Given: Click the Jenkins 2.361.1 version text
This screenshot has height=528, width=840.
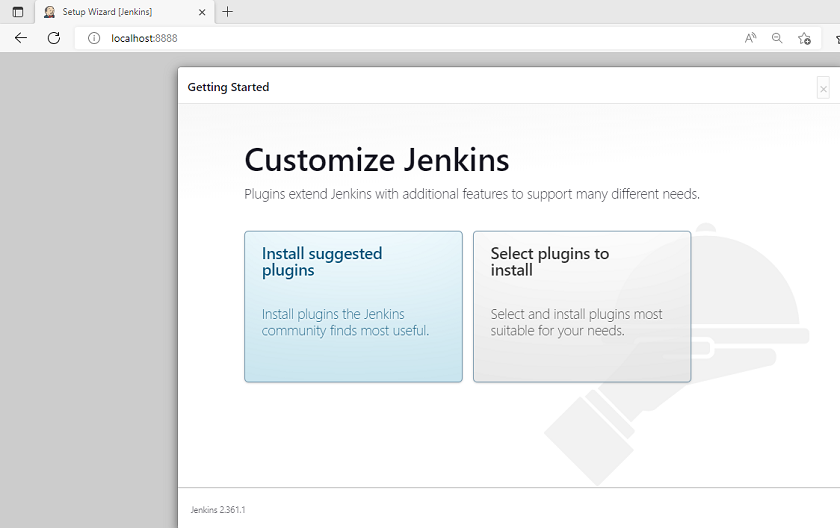Looking at the screenshot, I should point(218,510).
